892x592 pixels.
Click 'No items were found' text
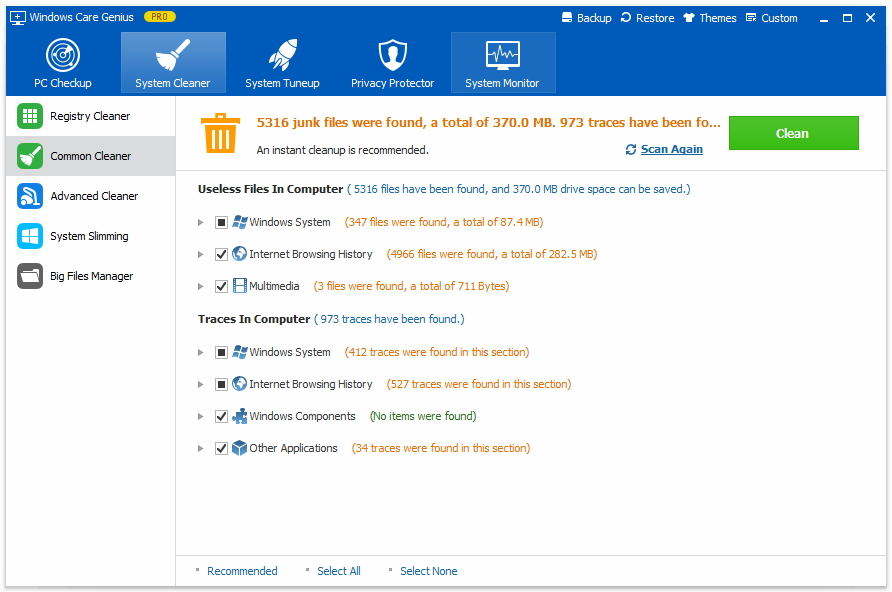[423, 416]
